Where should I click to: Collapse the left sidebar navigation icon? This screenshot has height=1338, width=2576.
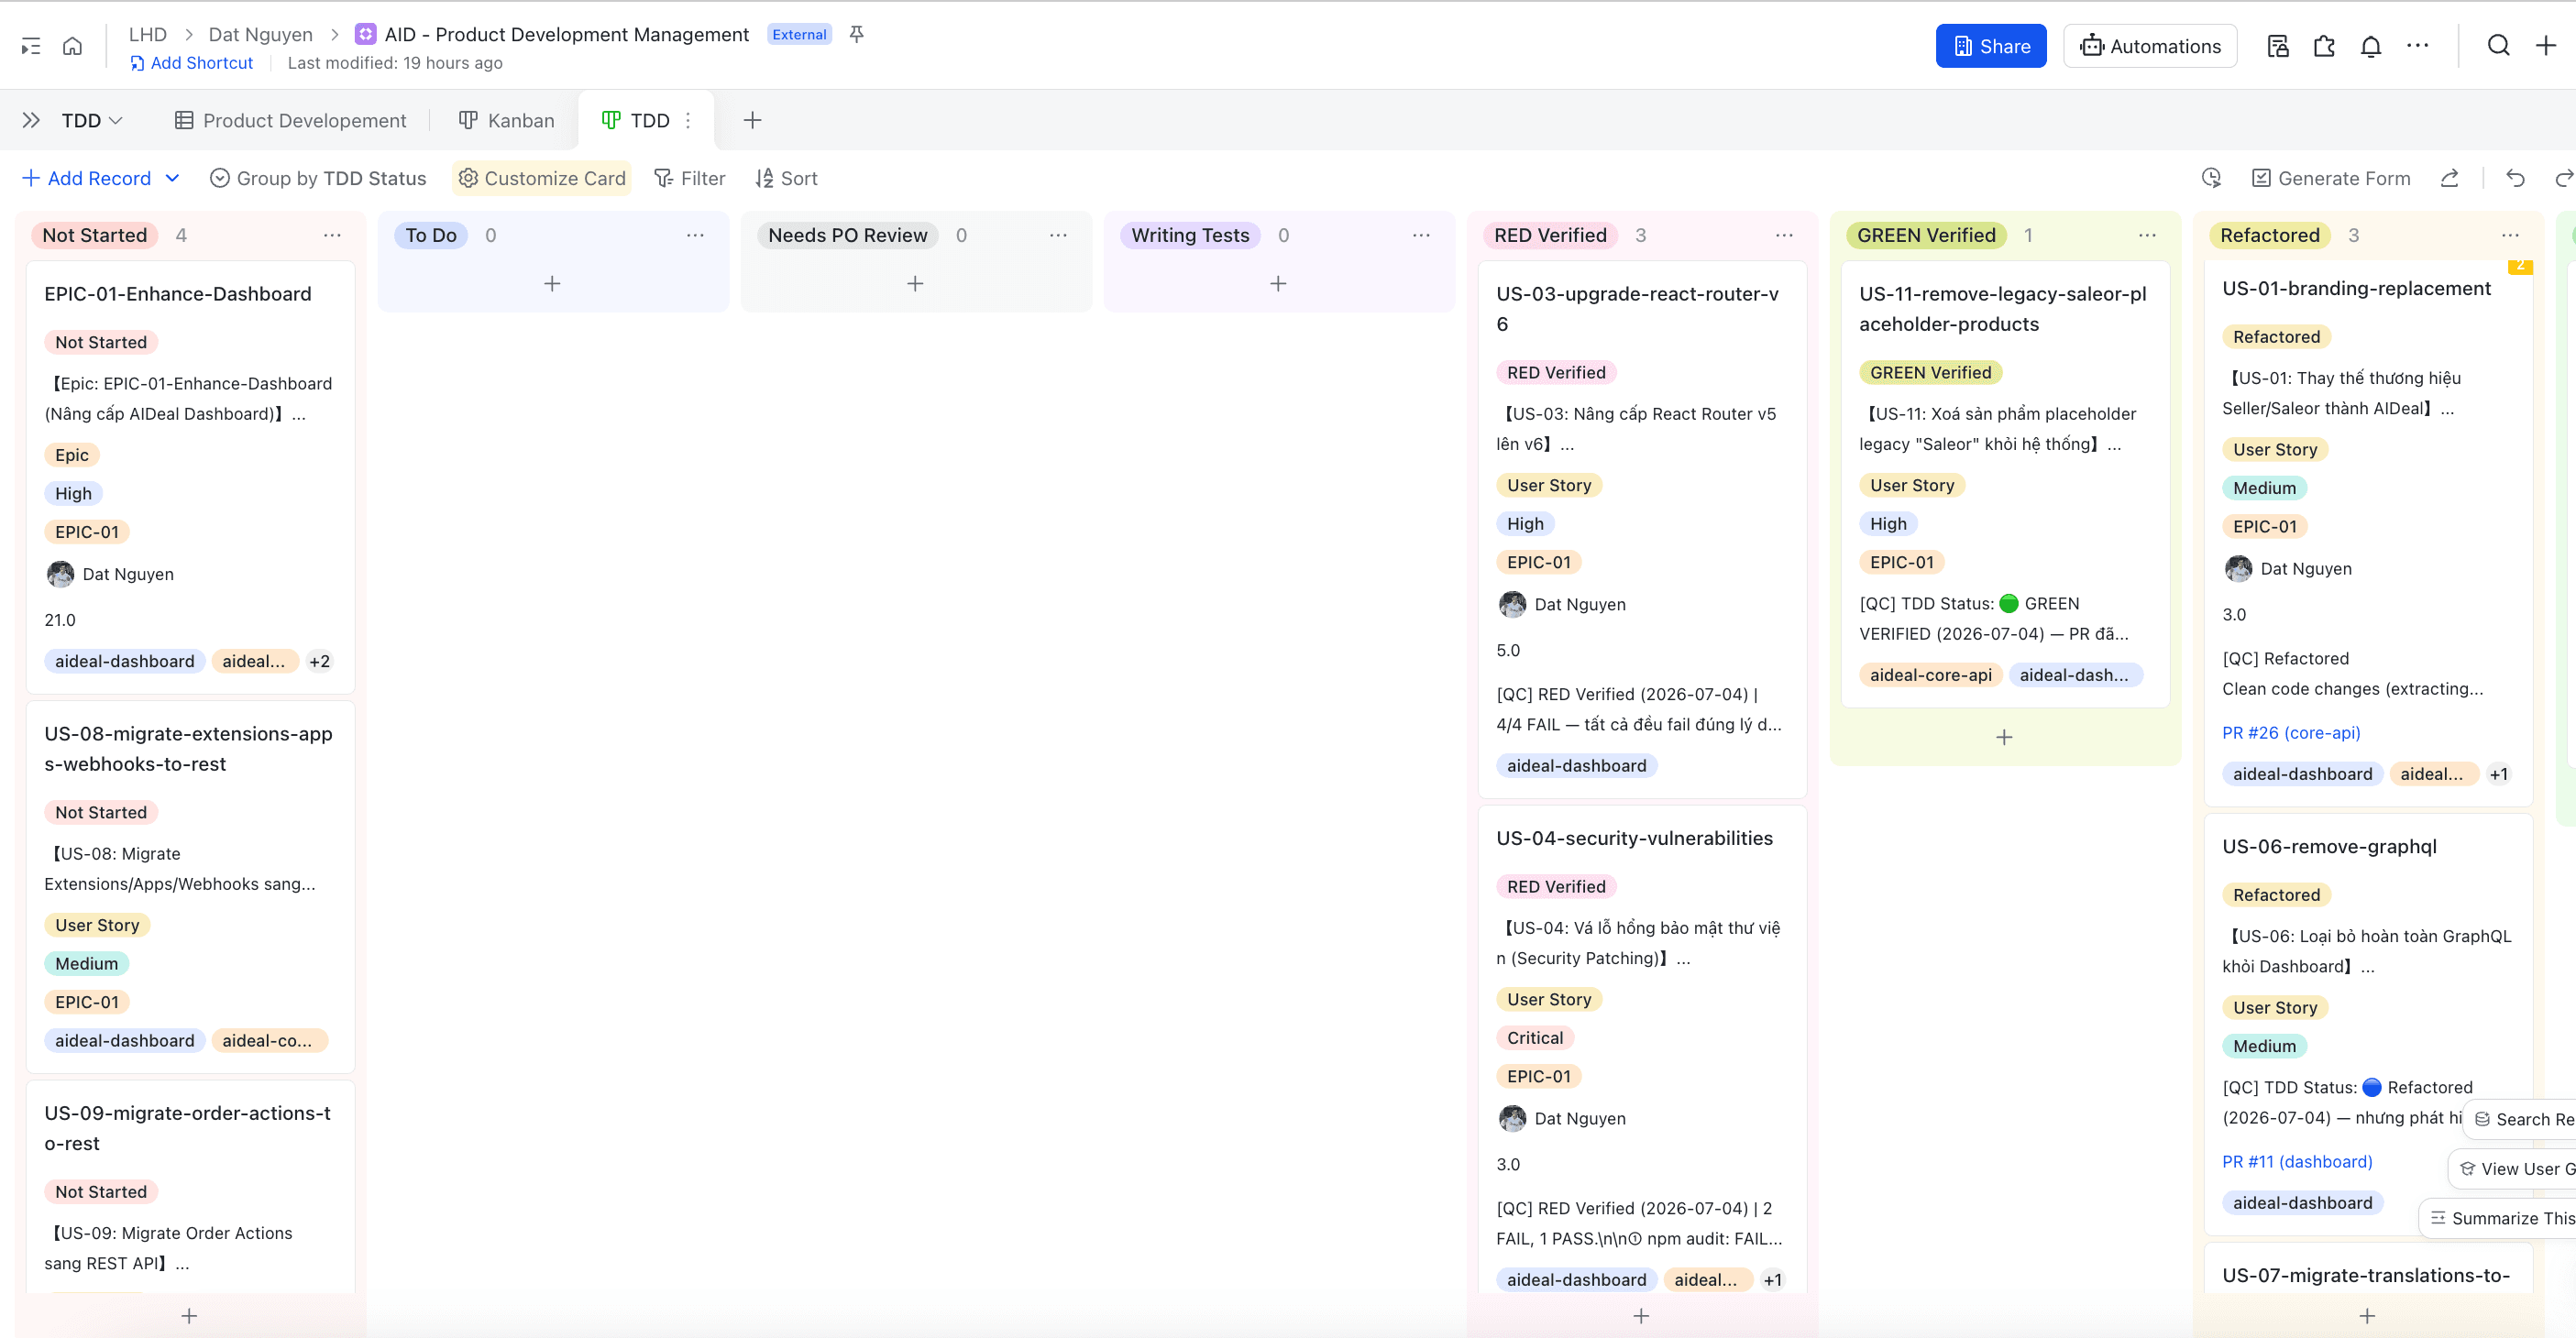coord(31,46)
